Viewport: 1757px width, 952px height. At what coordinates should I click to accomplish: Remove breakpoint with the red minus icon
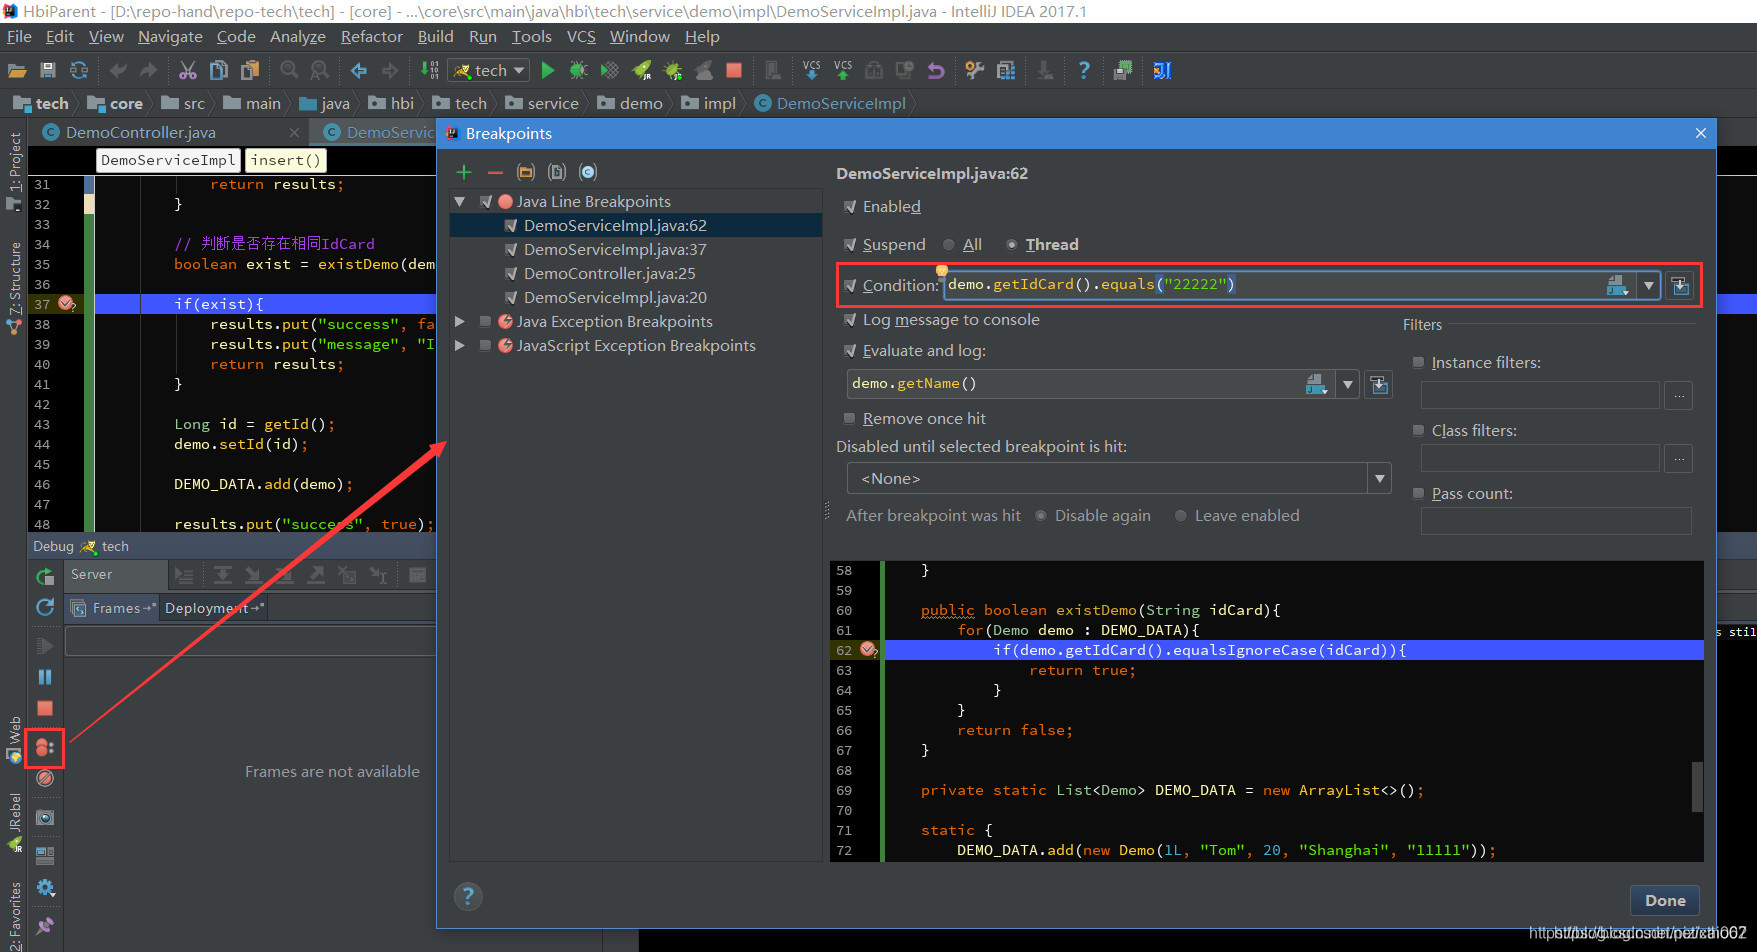(x=495, y=172)
